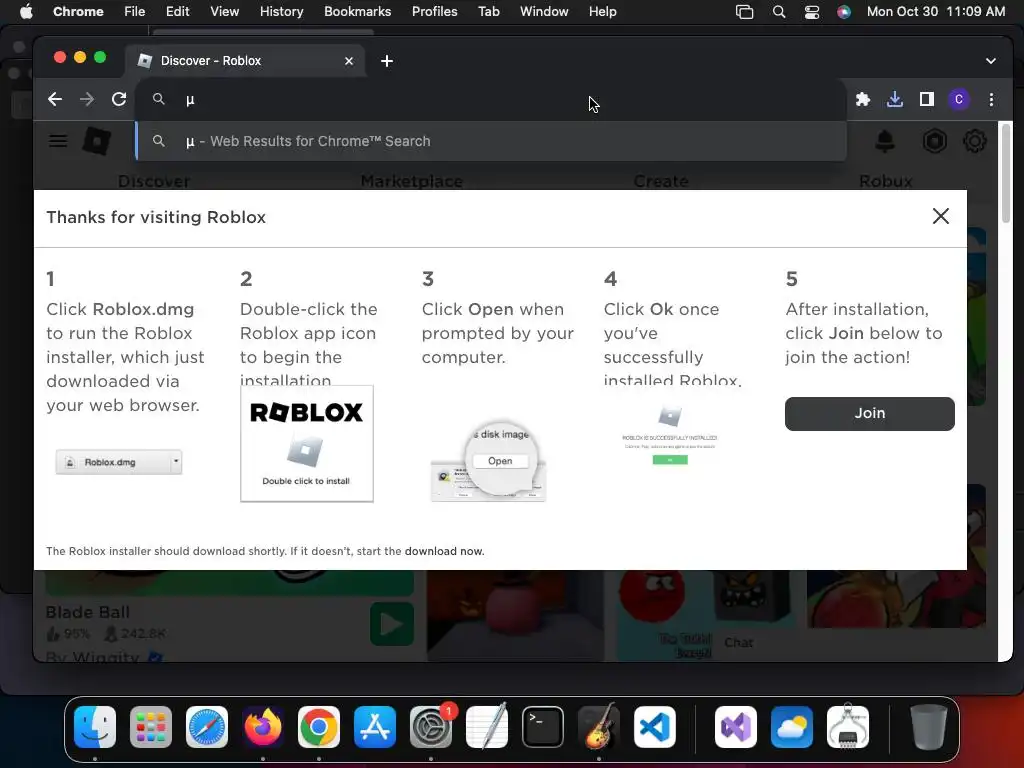Open Chrome's three-dot menu
This screenshot has width=1024, height=768.
coord(991,99)
